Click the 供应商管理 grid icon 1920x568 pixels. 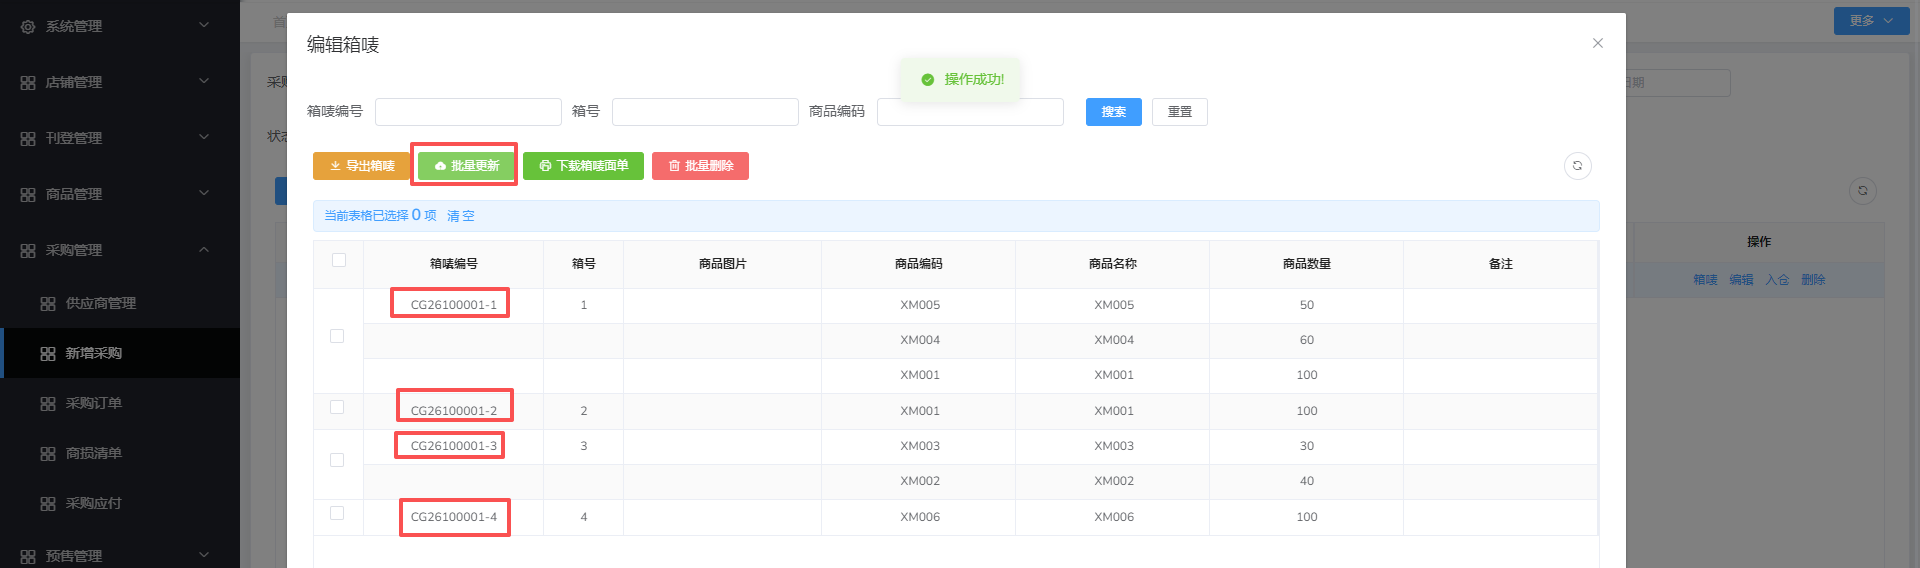48,304
